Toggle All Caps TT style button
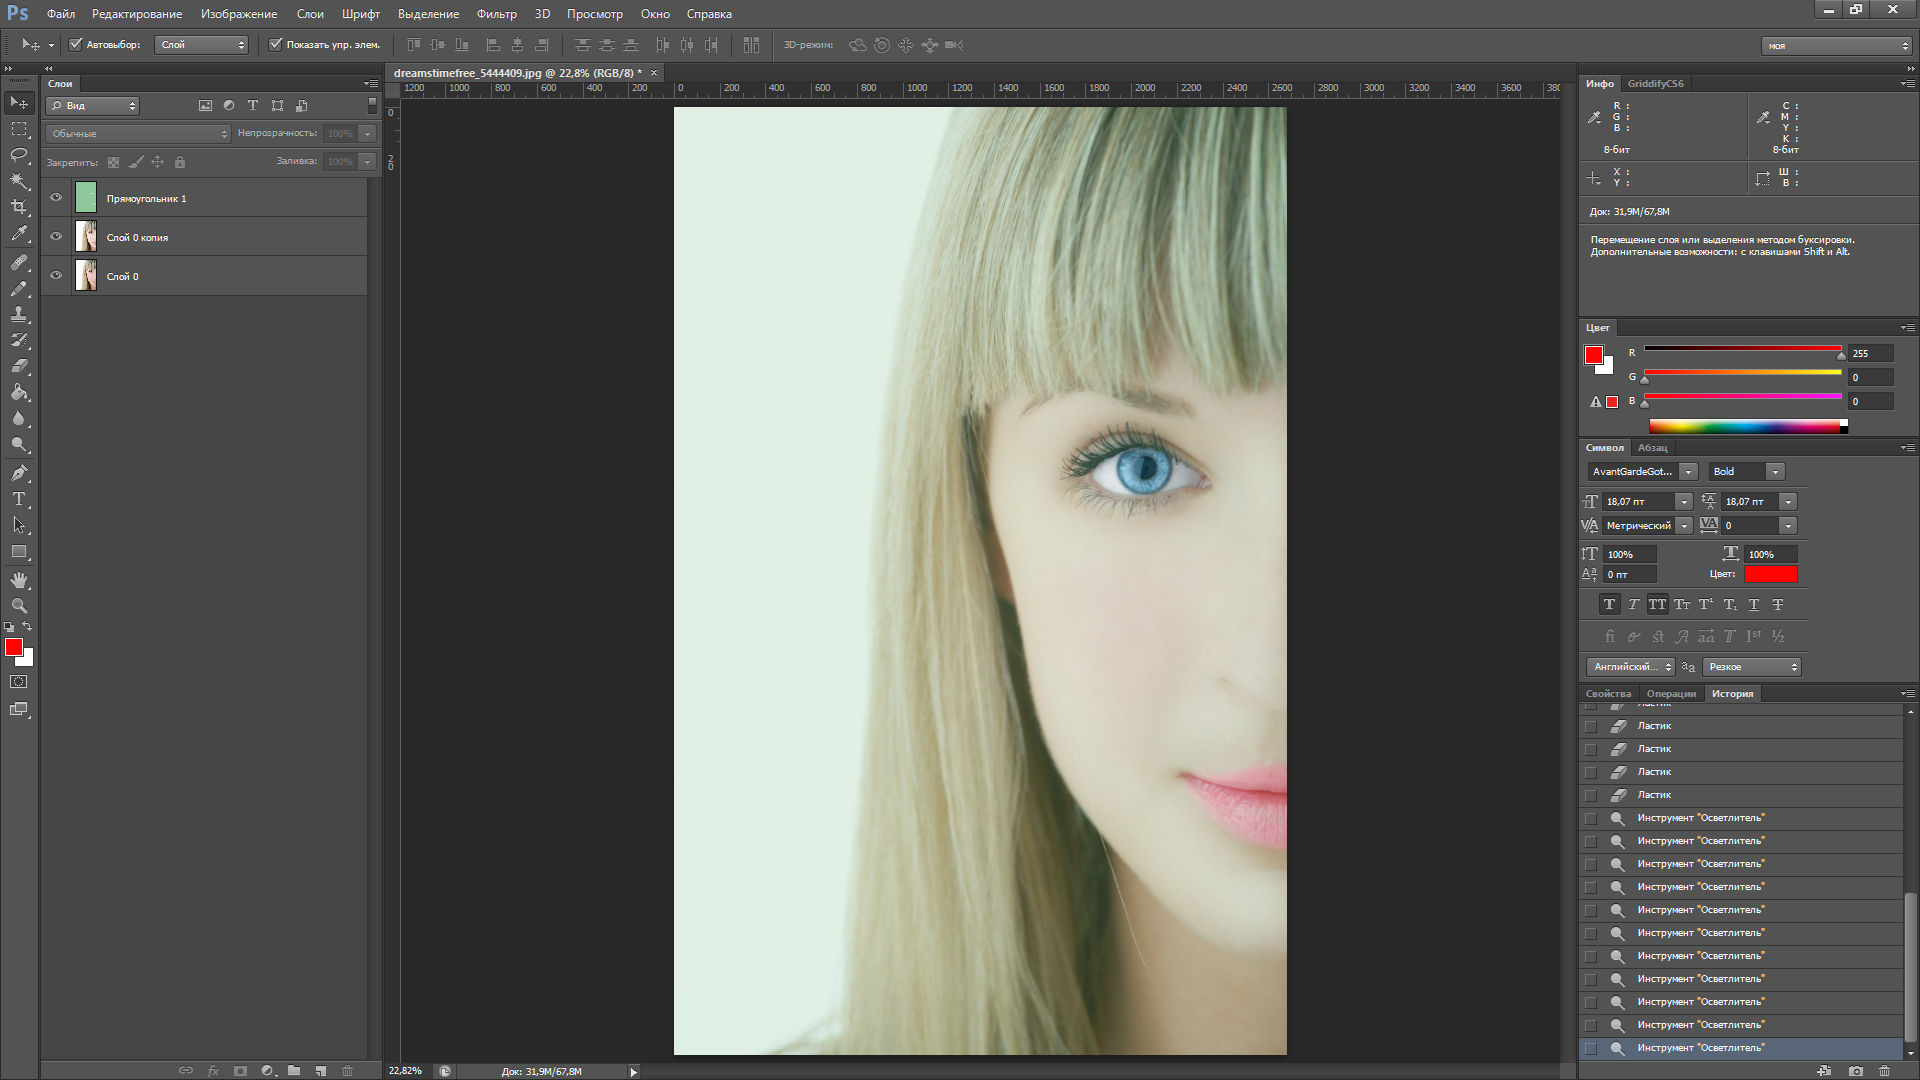1920x1080 pixels. click(x=1657, y=604)
